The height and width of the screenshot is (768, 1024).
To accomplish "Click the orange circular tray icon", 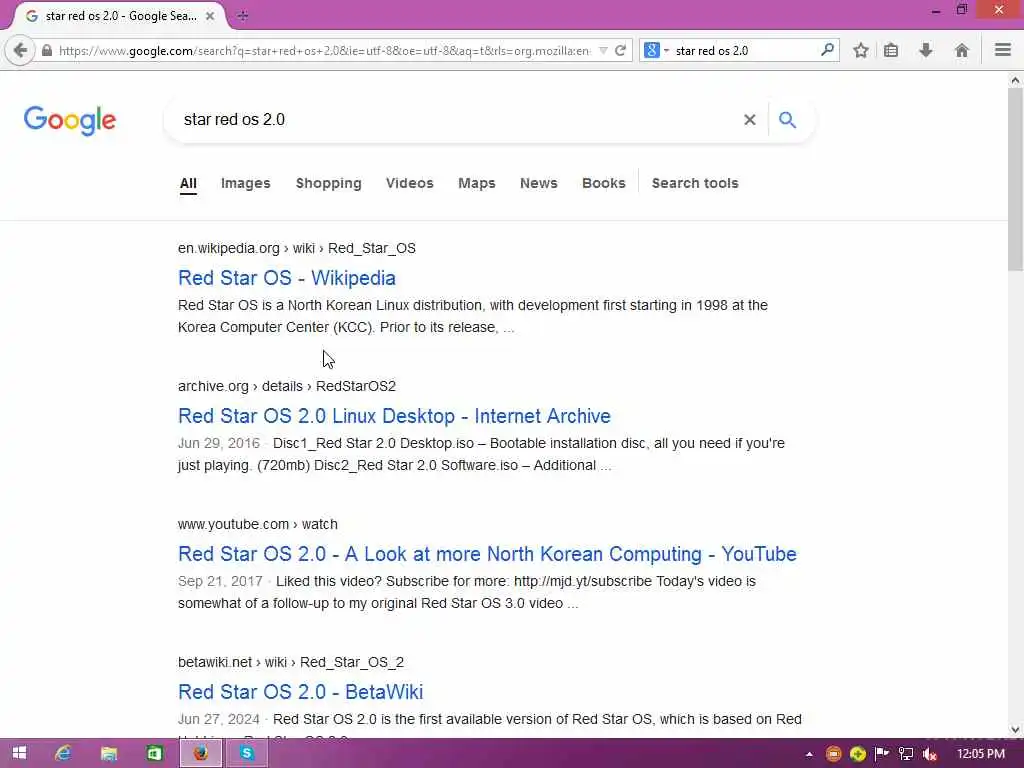I will click(833, 754).
